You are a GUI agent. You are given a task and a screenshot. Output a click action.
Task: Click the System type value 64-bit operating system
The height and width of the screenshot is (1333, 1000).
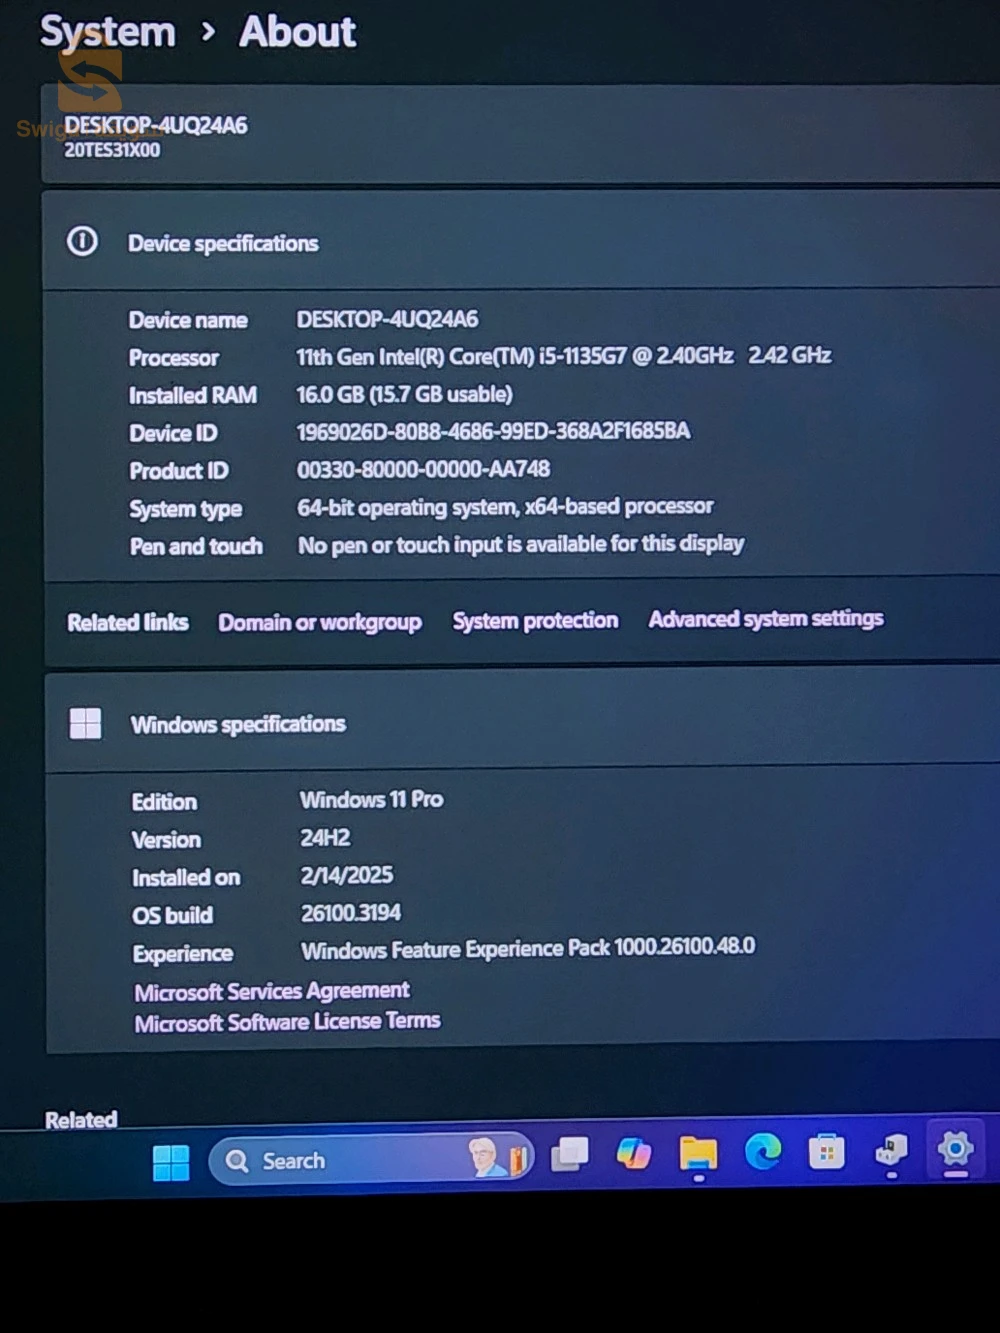pyautogui.click(x=505, y=507)
